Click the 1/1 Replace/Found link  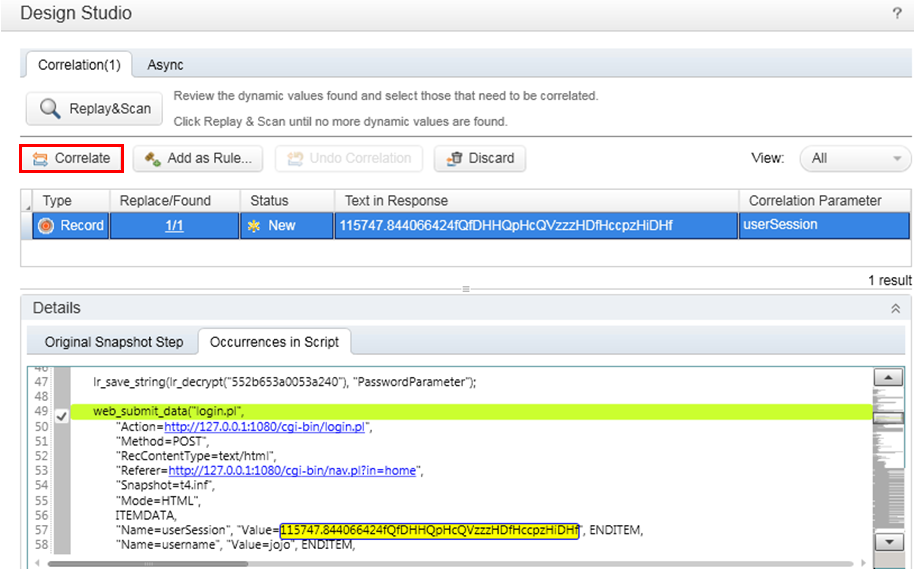pos(174,226)
